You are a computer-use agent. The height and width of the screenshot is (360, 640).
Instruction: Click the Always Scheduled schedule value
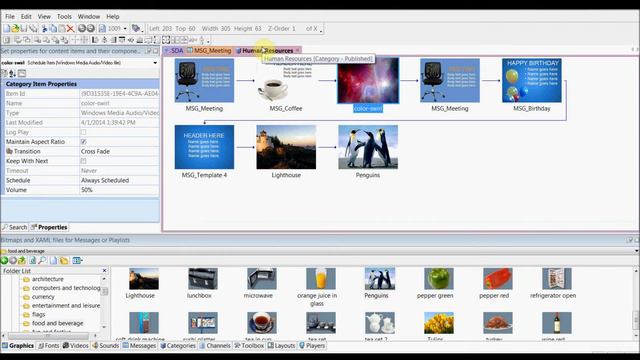pos(119,180)
